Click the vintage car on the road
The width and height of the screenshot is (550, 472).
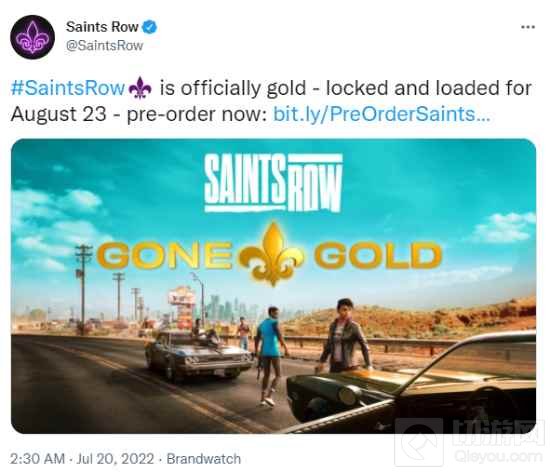[x=199, y=356]
